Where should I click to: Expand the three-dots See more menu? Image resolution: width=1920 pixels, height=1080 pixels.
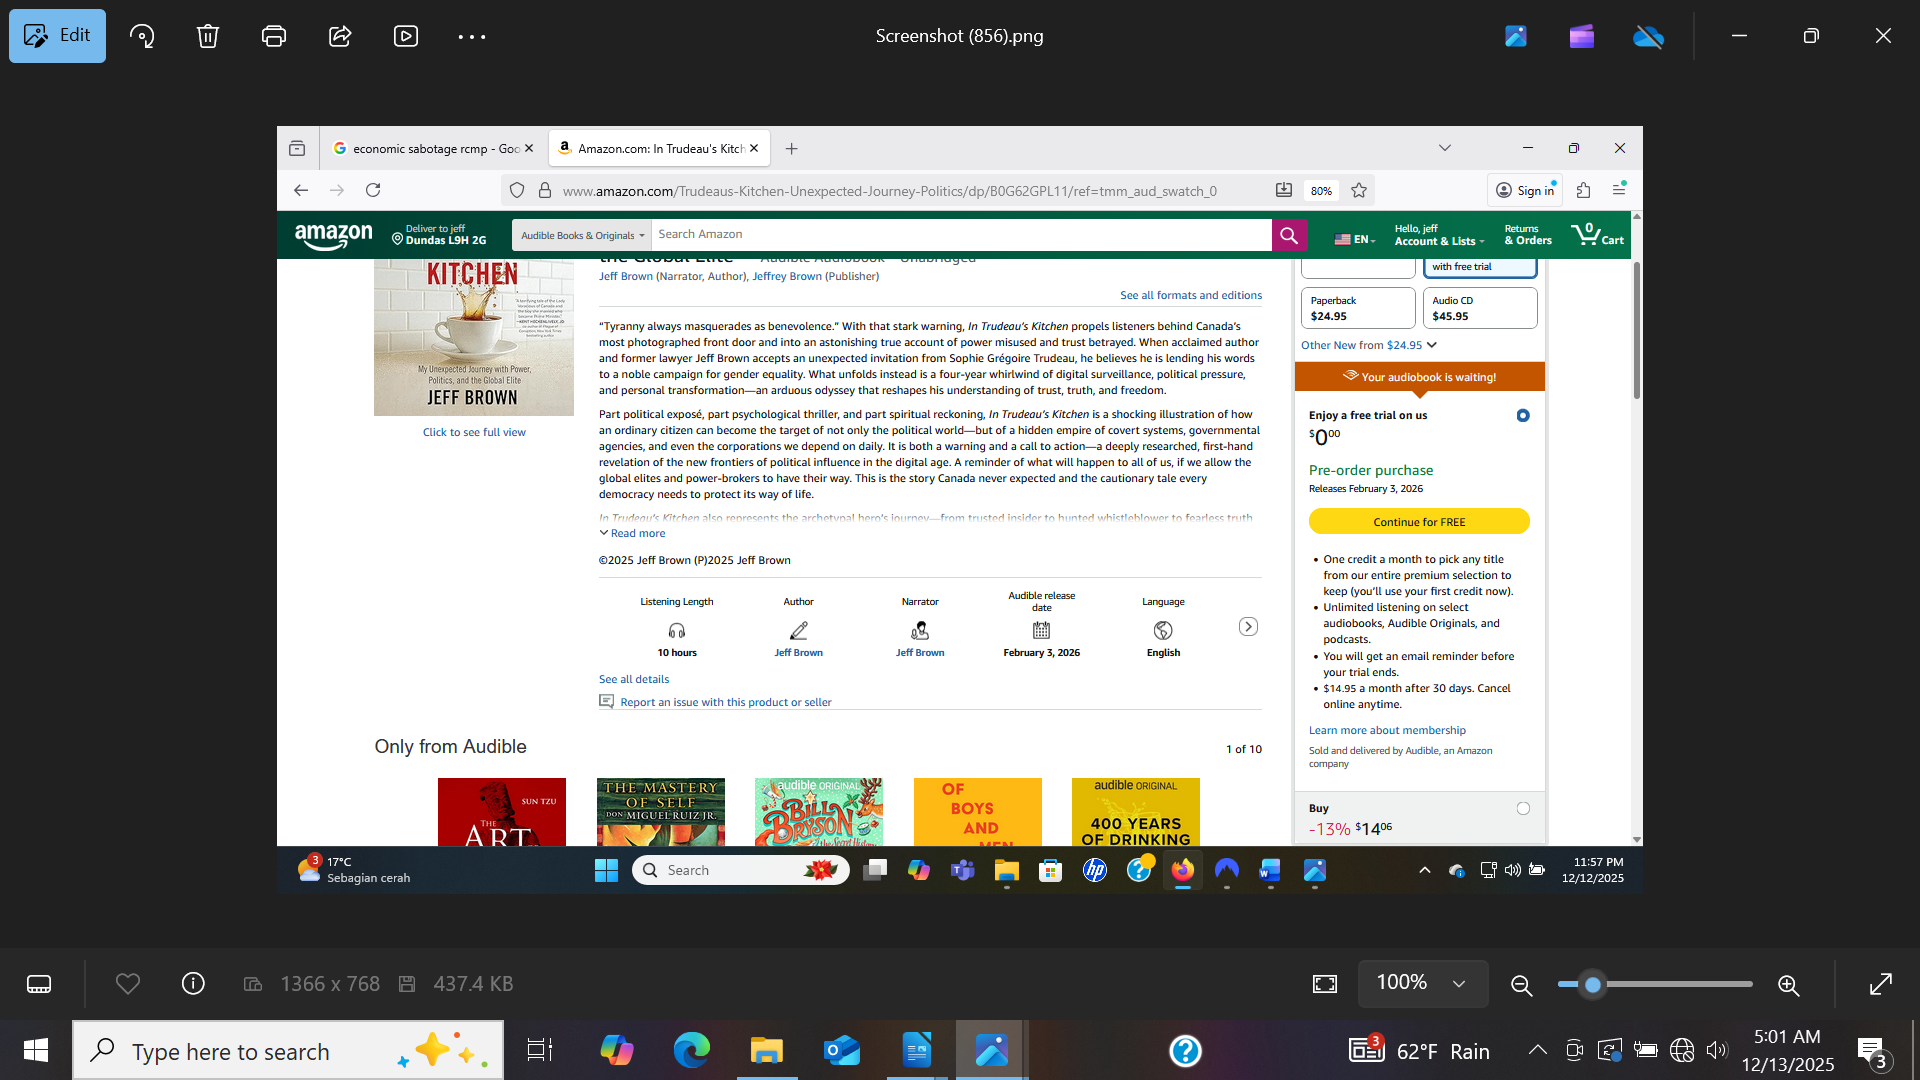coord(471,36)
